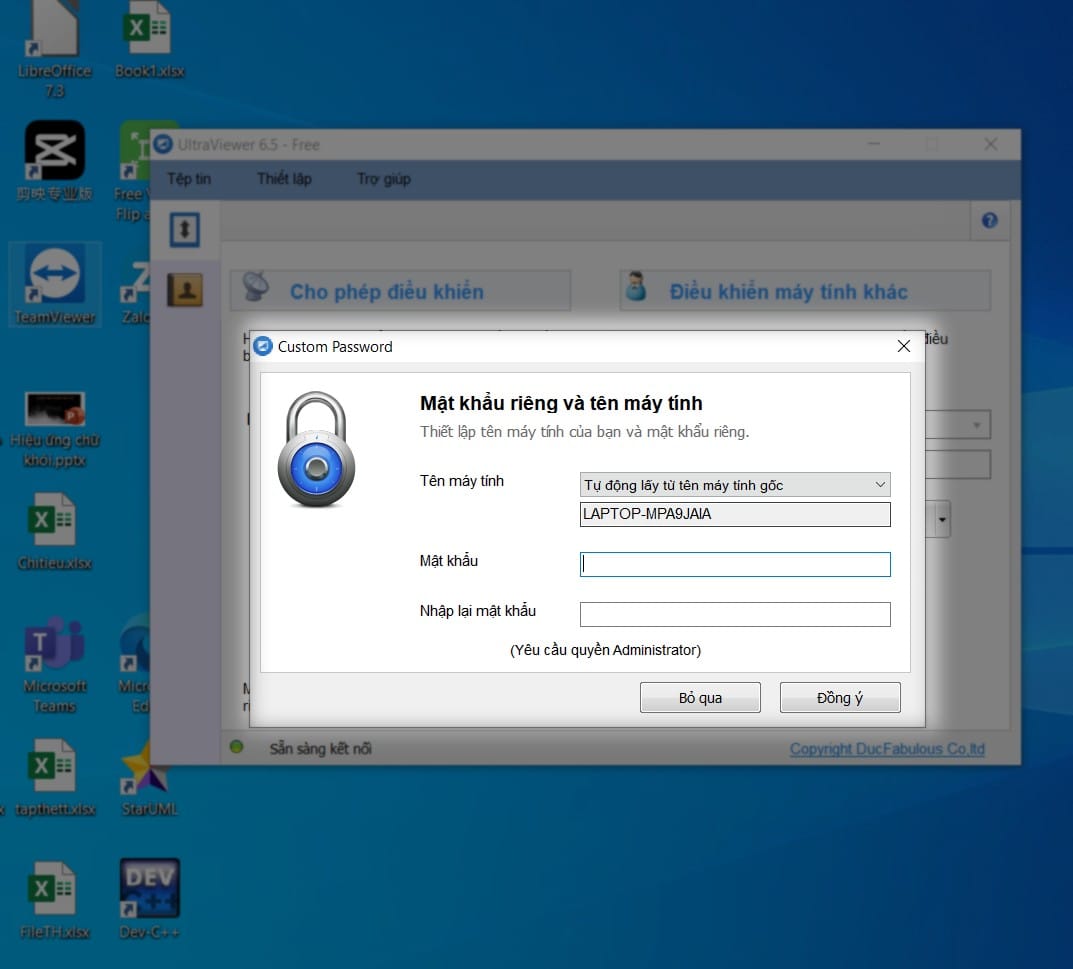Select the contacts sidebar icon in UltraViewer

point(185,289)
